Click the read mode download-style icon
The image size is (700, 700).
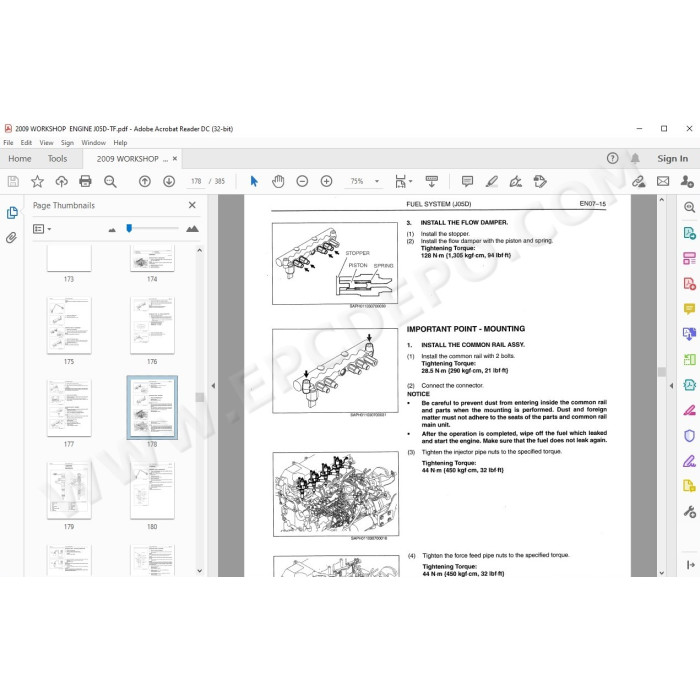[431, 181]
